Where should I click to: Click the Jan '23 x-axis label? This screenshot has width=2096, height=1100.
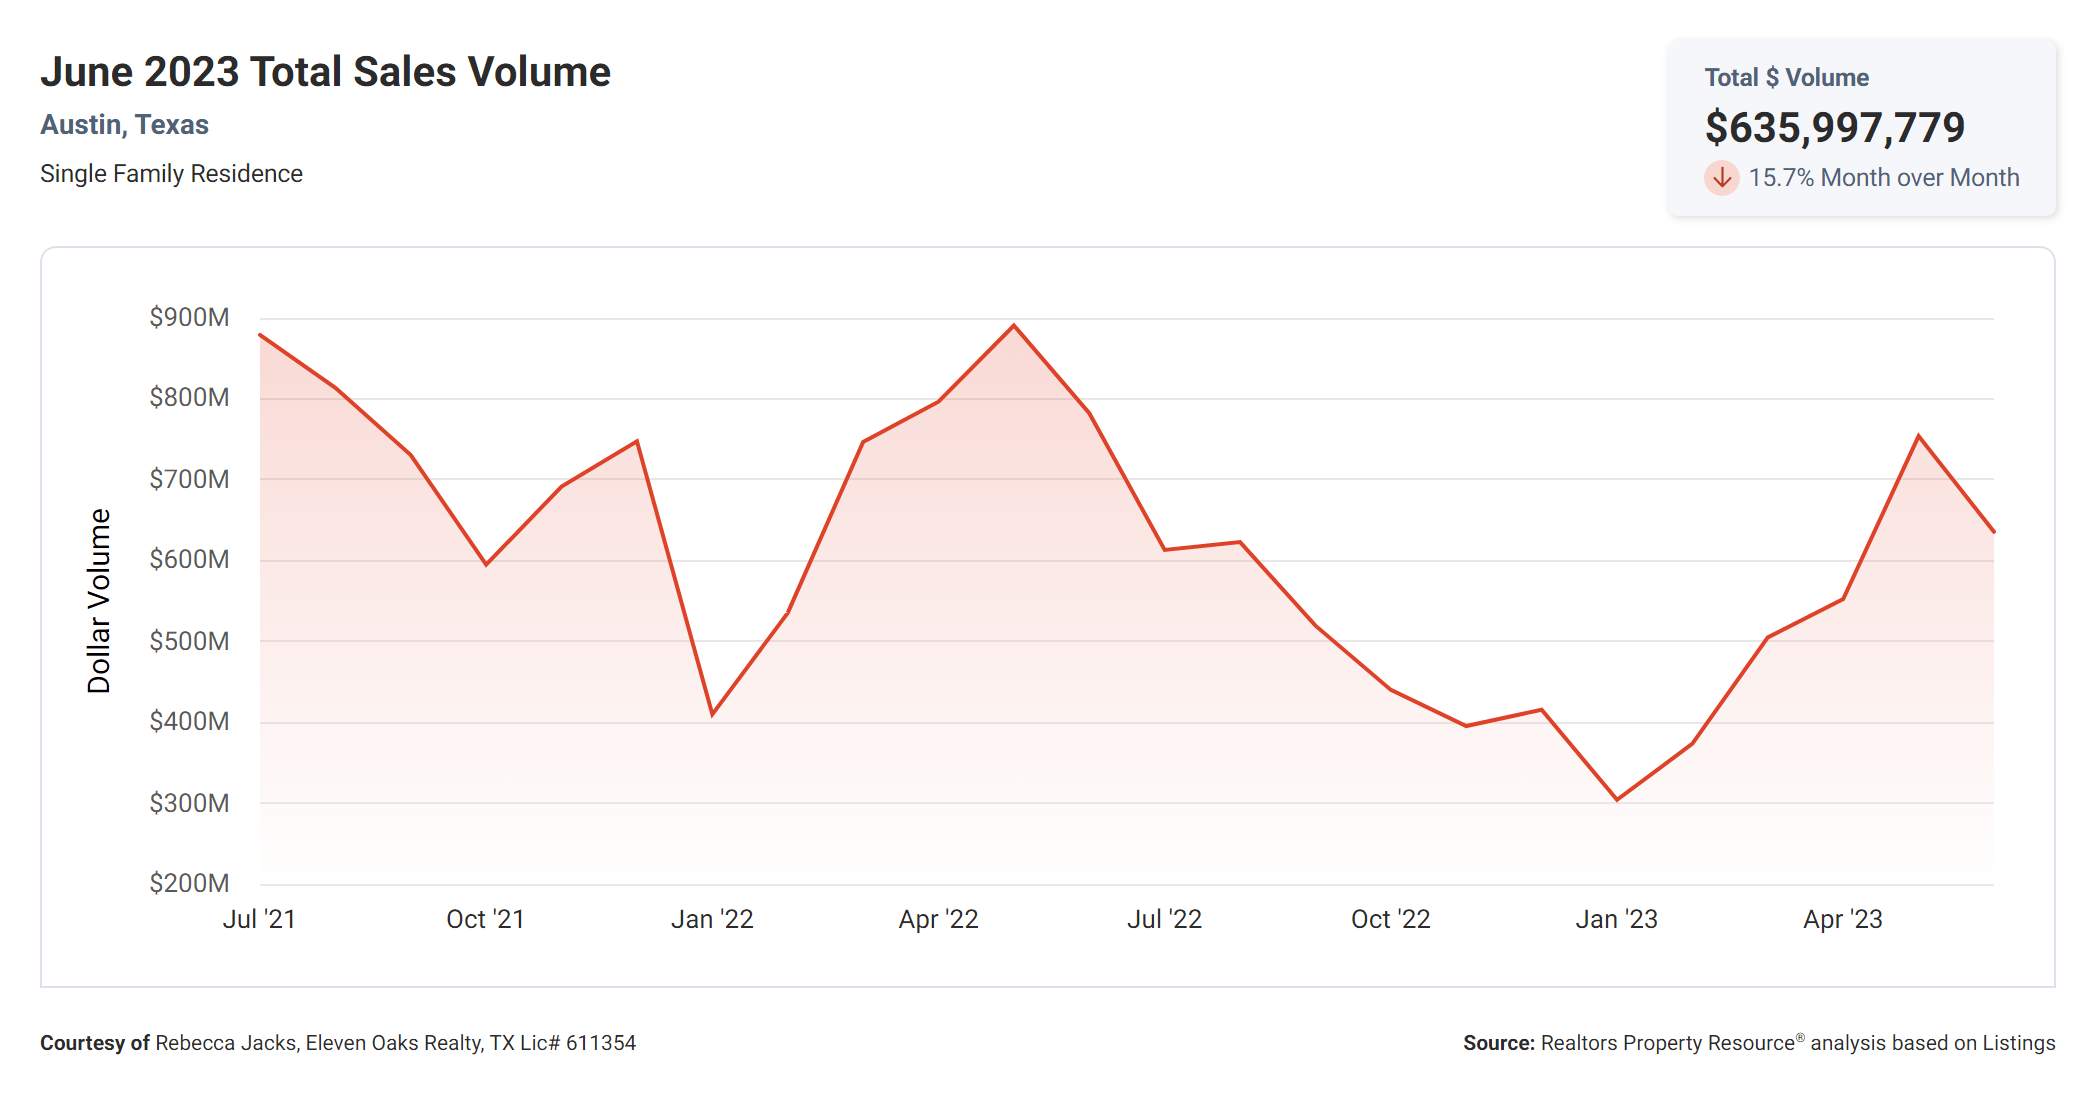point(1616,919)
